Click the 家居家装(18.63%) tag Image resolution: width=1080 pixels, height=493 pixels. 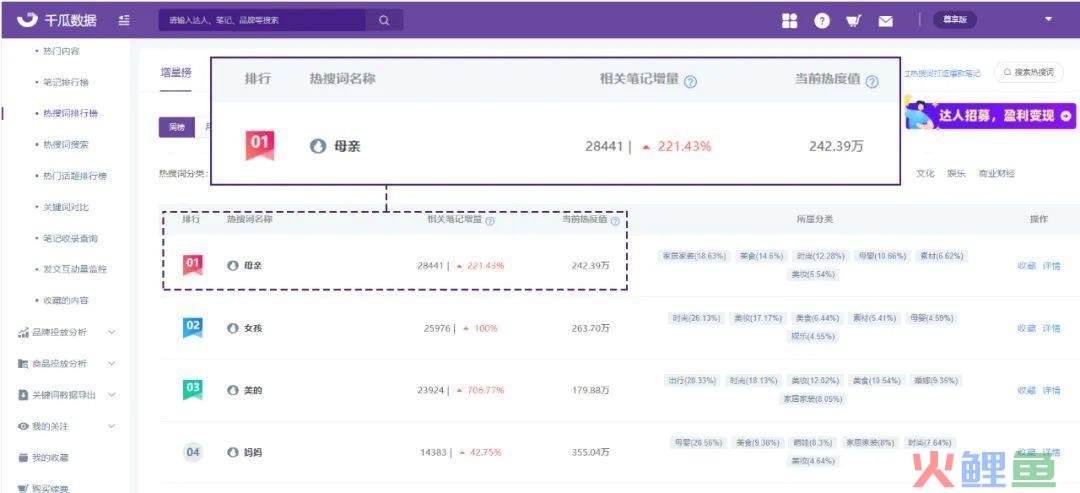[694, 255]
